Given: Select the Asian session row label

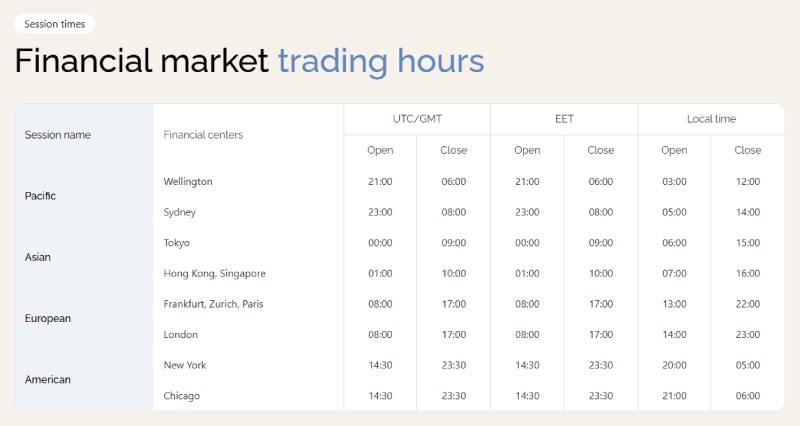Looking at the screenshot, I should coord(37,257).
